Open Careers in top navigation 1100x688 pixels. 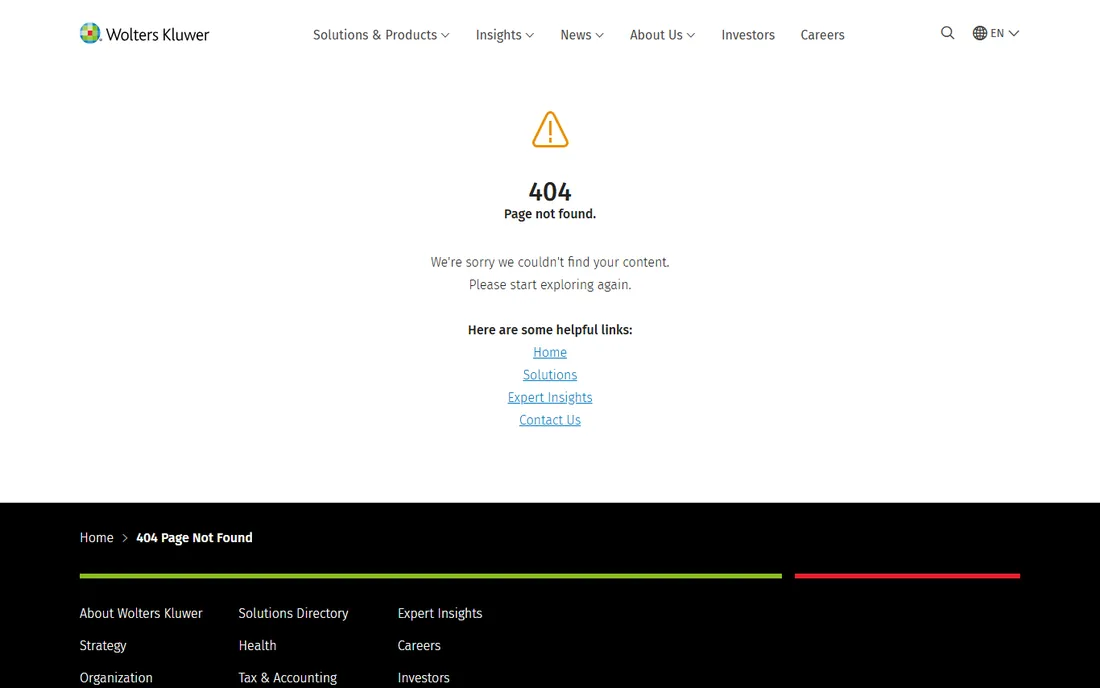tap(822, 35)
